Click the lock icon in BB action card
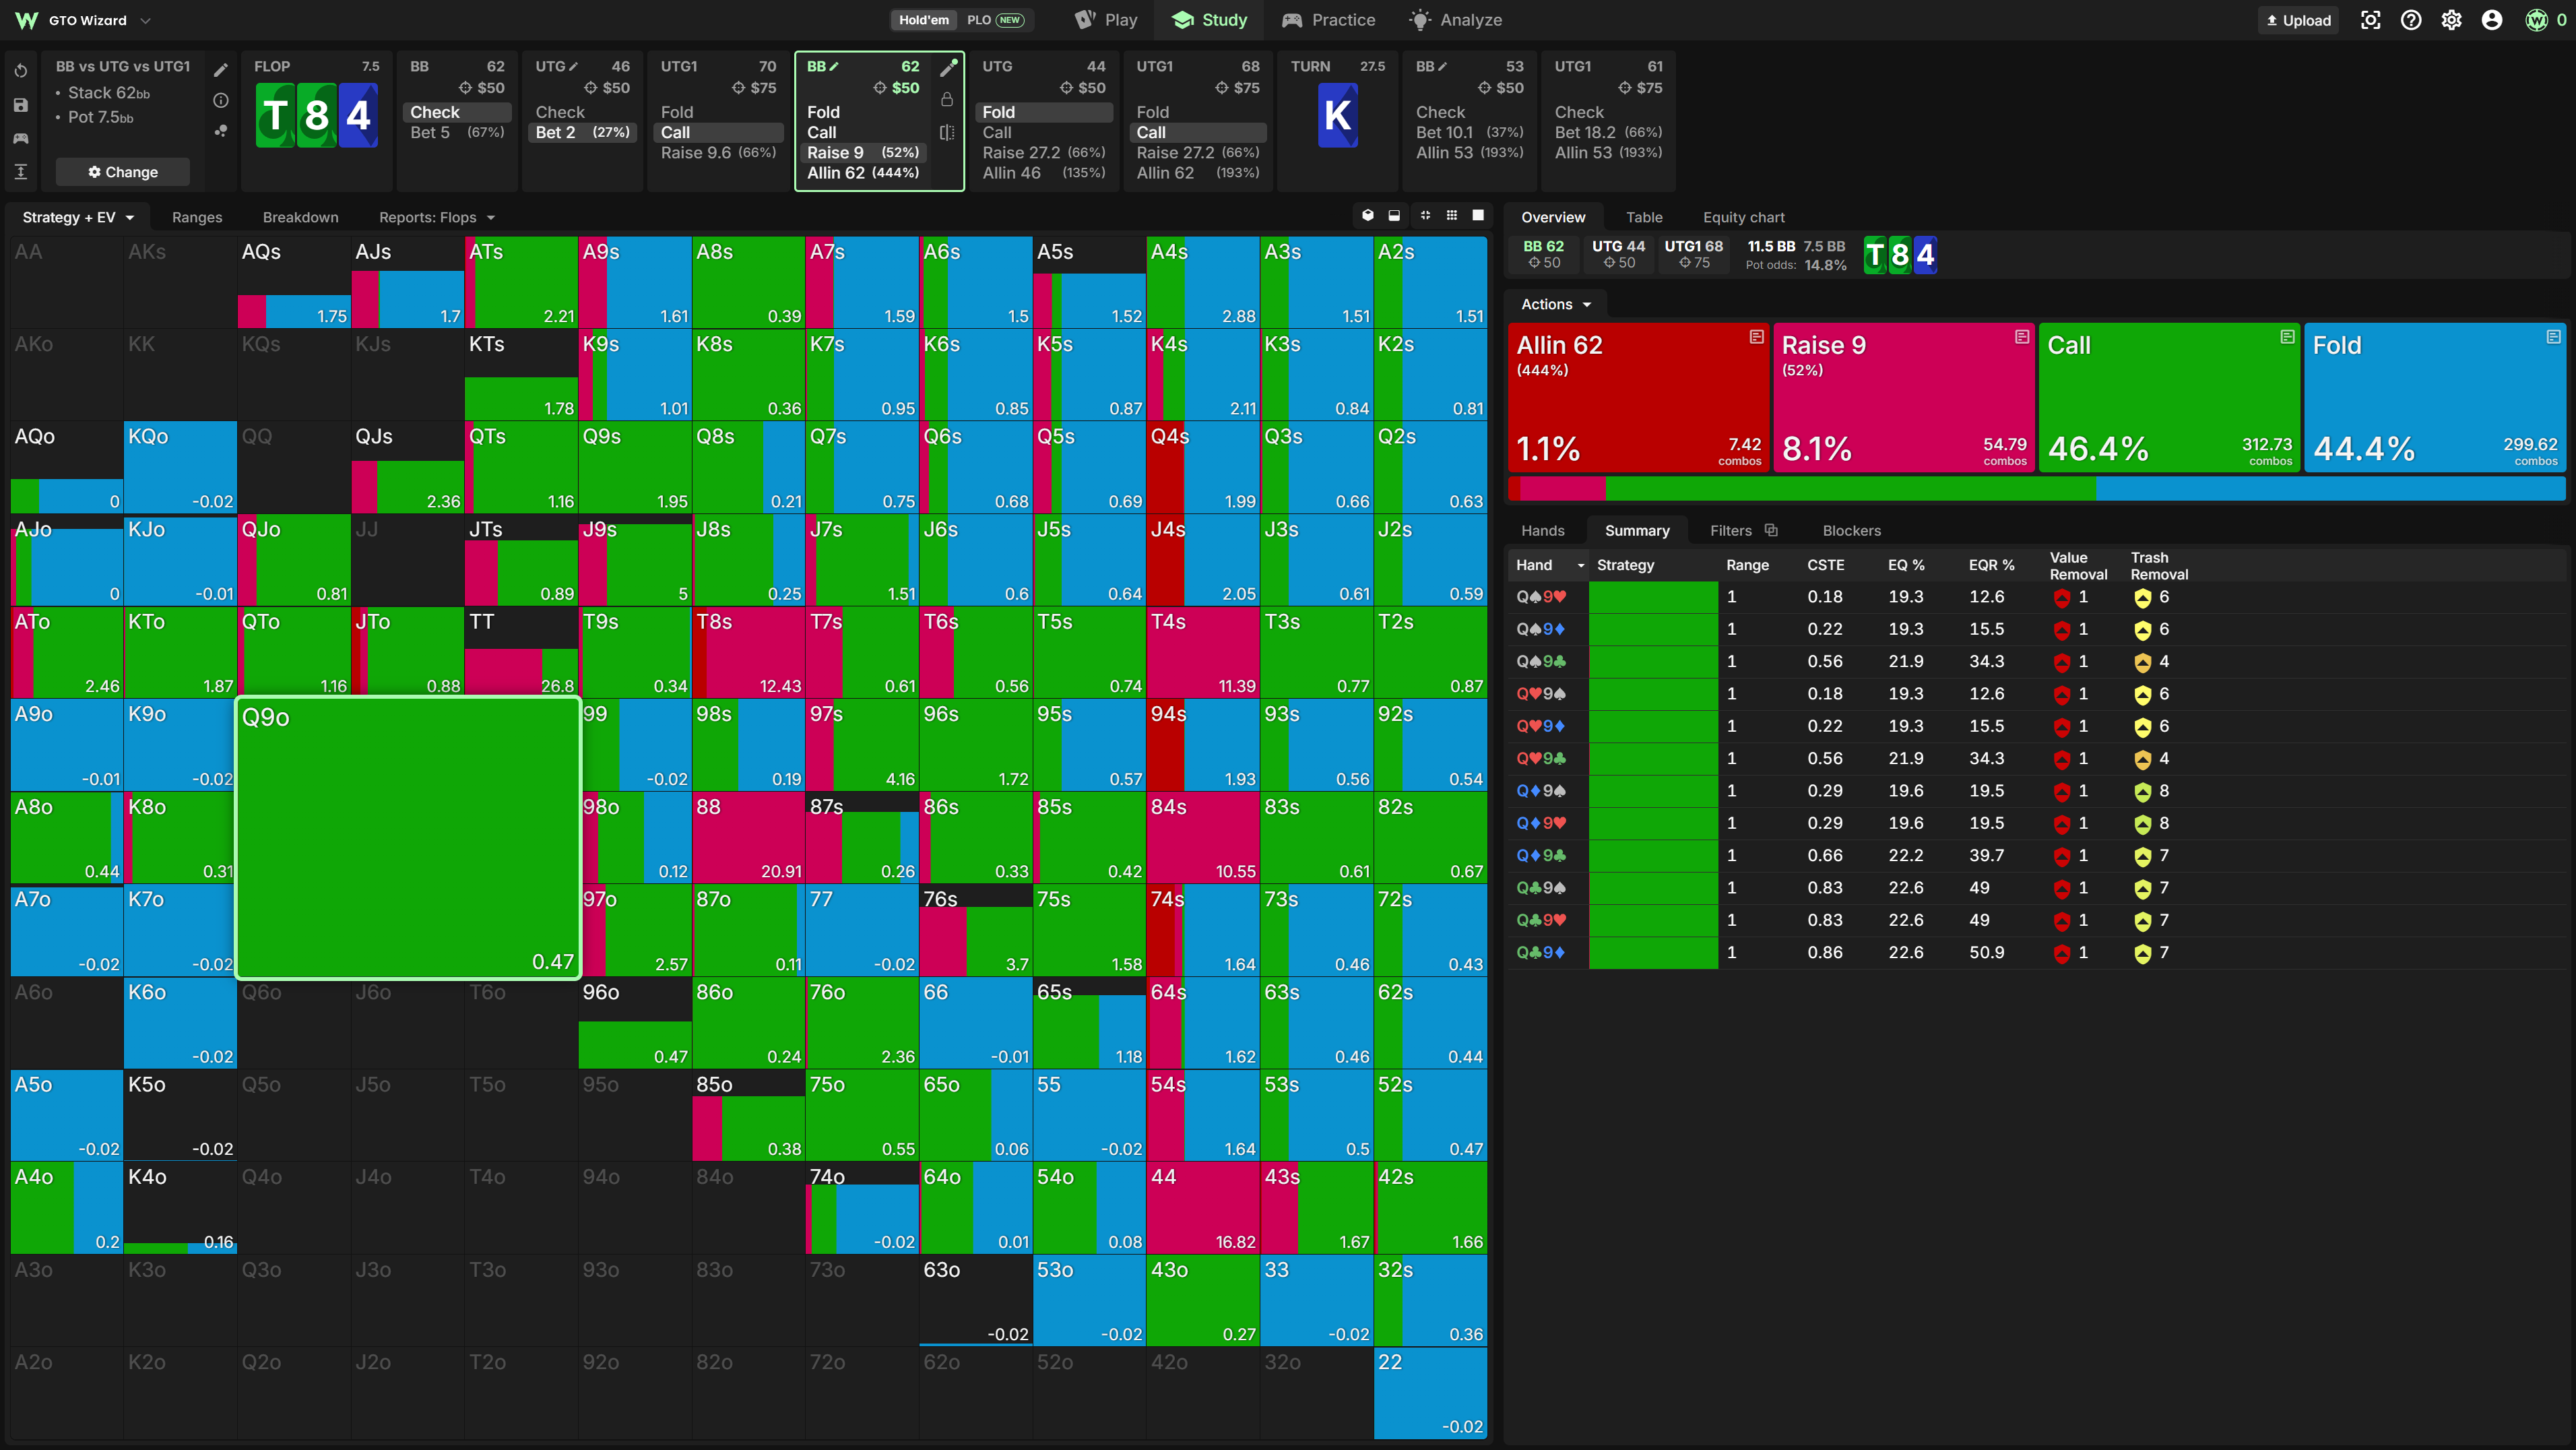 pyautogui.click(x=946, y=99)
